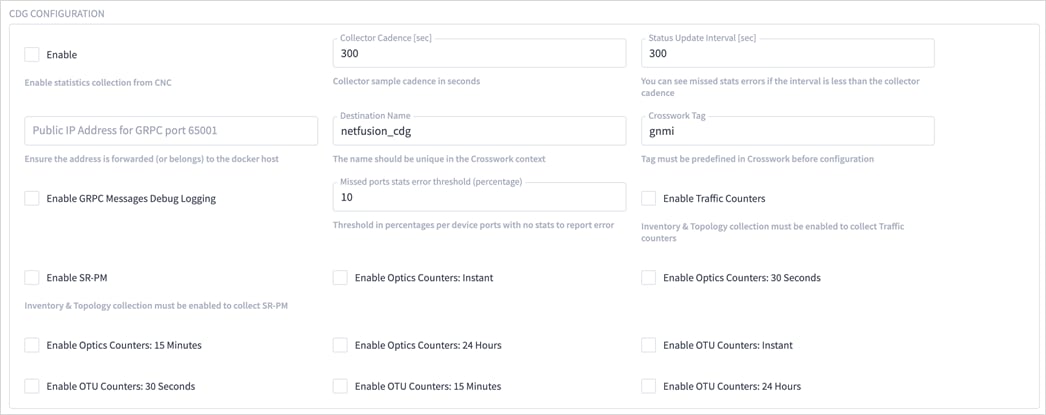This screenshot has height=415, width=1046.
Task: Click the Crosswork Tag input field
Action: (787, 131)
